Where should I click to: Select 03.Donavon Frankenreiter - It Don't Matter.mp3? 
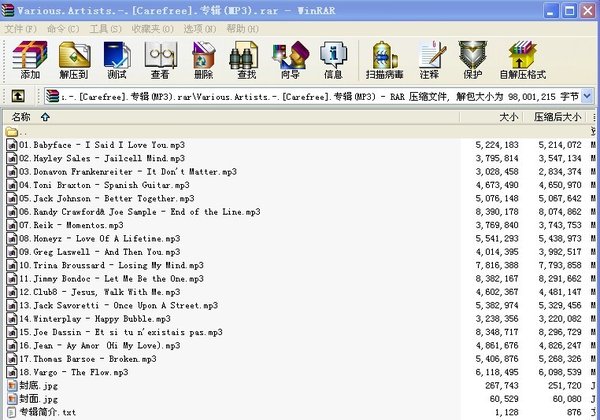[x=128, y=172]
